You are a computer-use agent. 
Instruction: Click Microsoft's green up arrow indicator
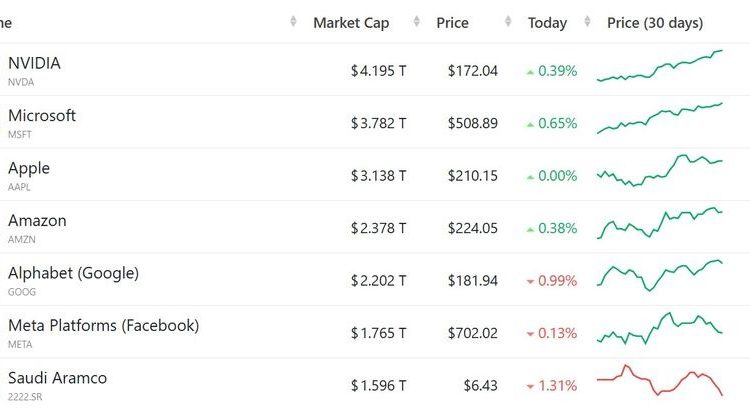point(530,125)
